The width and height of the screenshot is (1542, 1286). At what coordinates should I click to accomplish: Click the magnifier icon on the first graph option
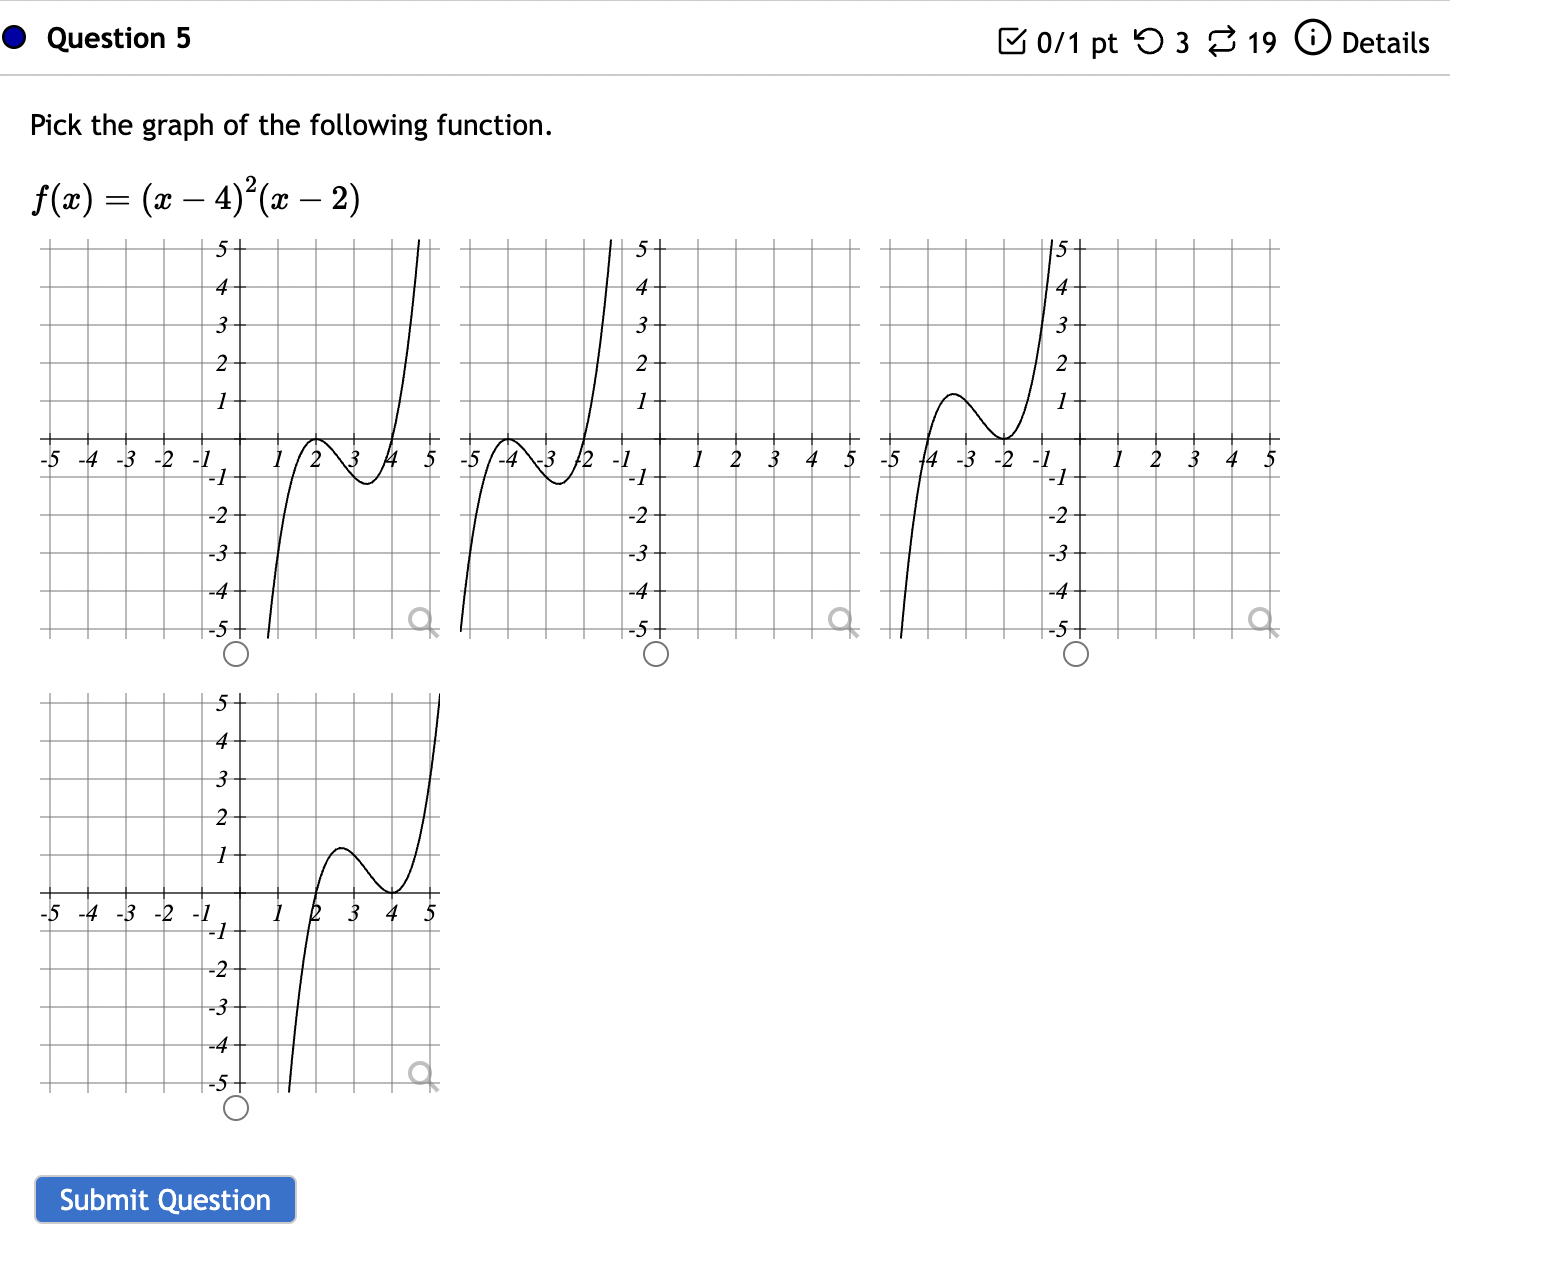point(421,620)
